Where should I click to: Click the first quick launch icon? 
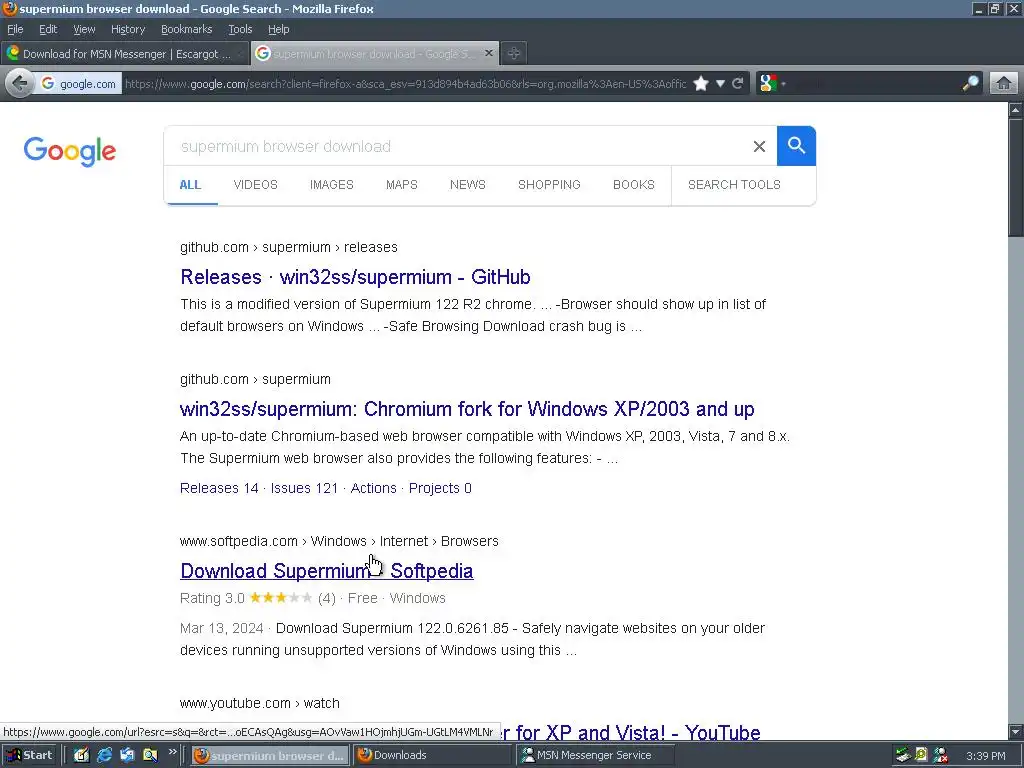click(x=81, y=755)
